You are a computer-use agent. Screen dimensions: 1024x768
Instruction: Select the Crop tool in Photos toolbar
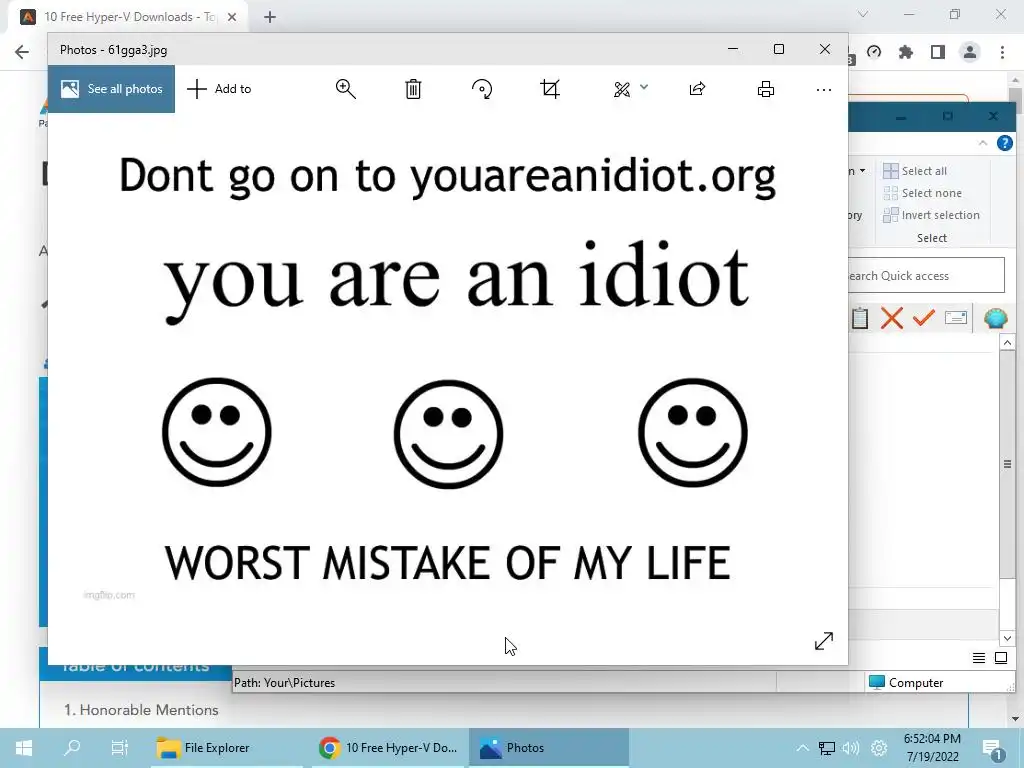click(550, 89)
